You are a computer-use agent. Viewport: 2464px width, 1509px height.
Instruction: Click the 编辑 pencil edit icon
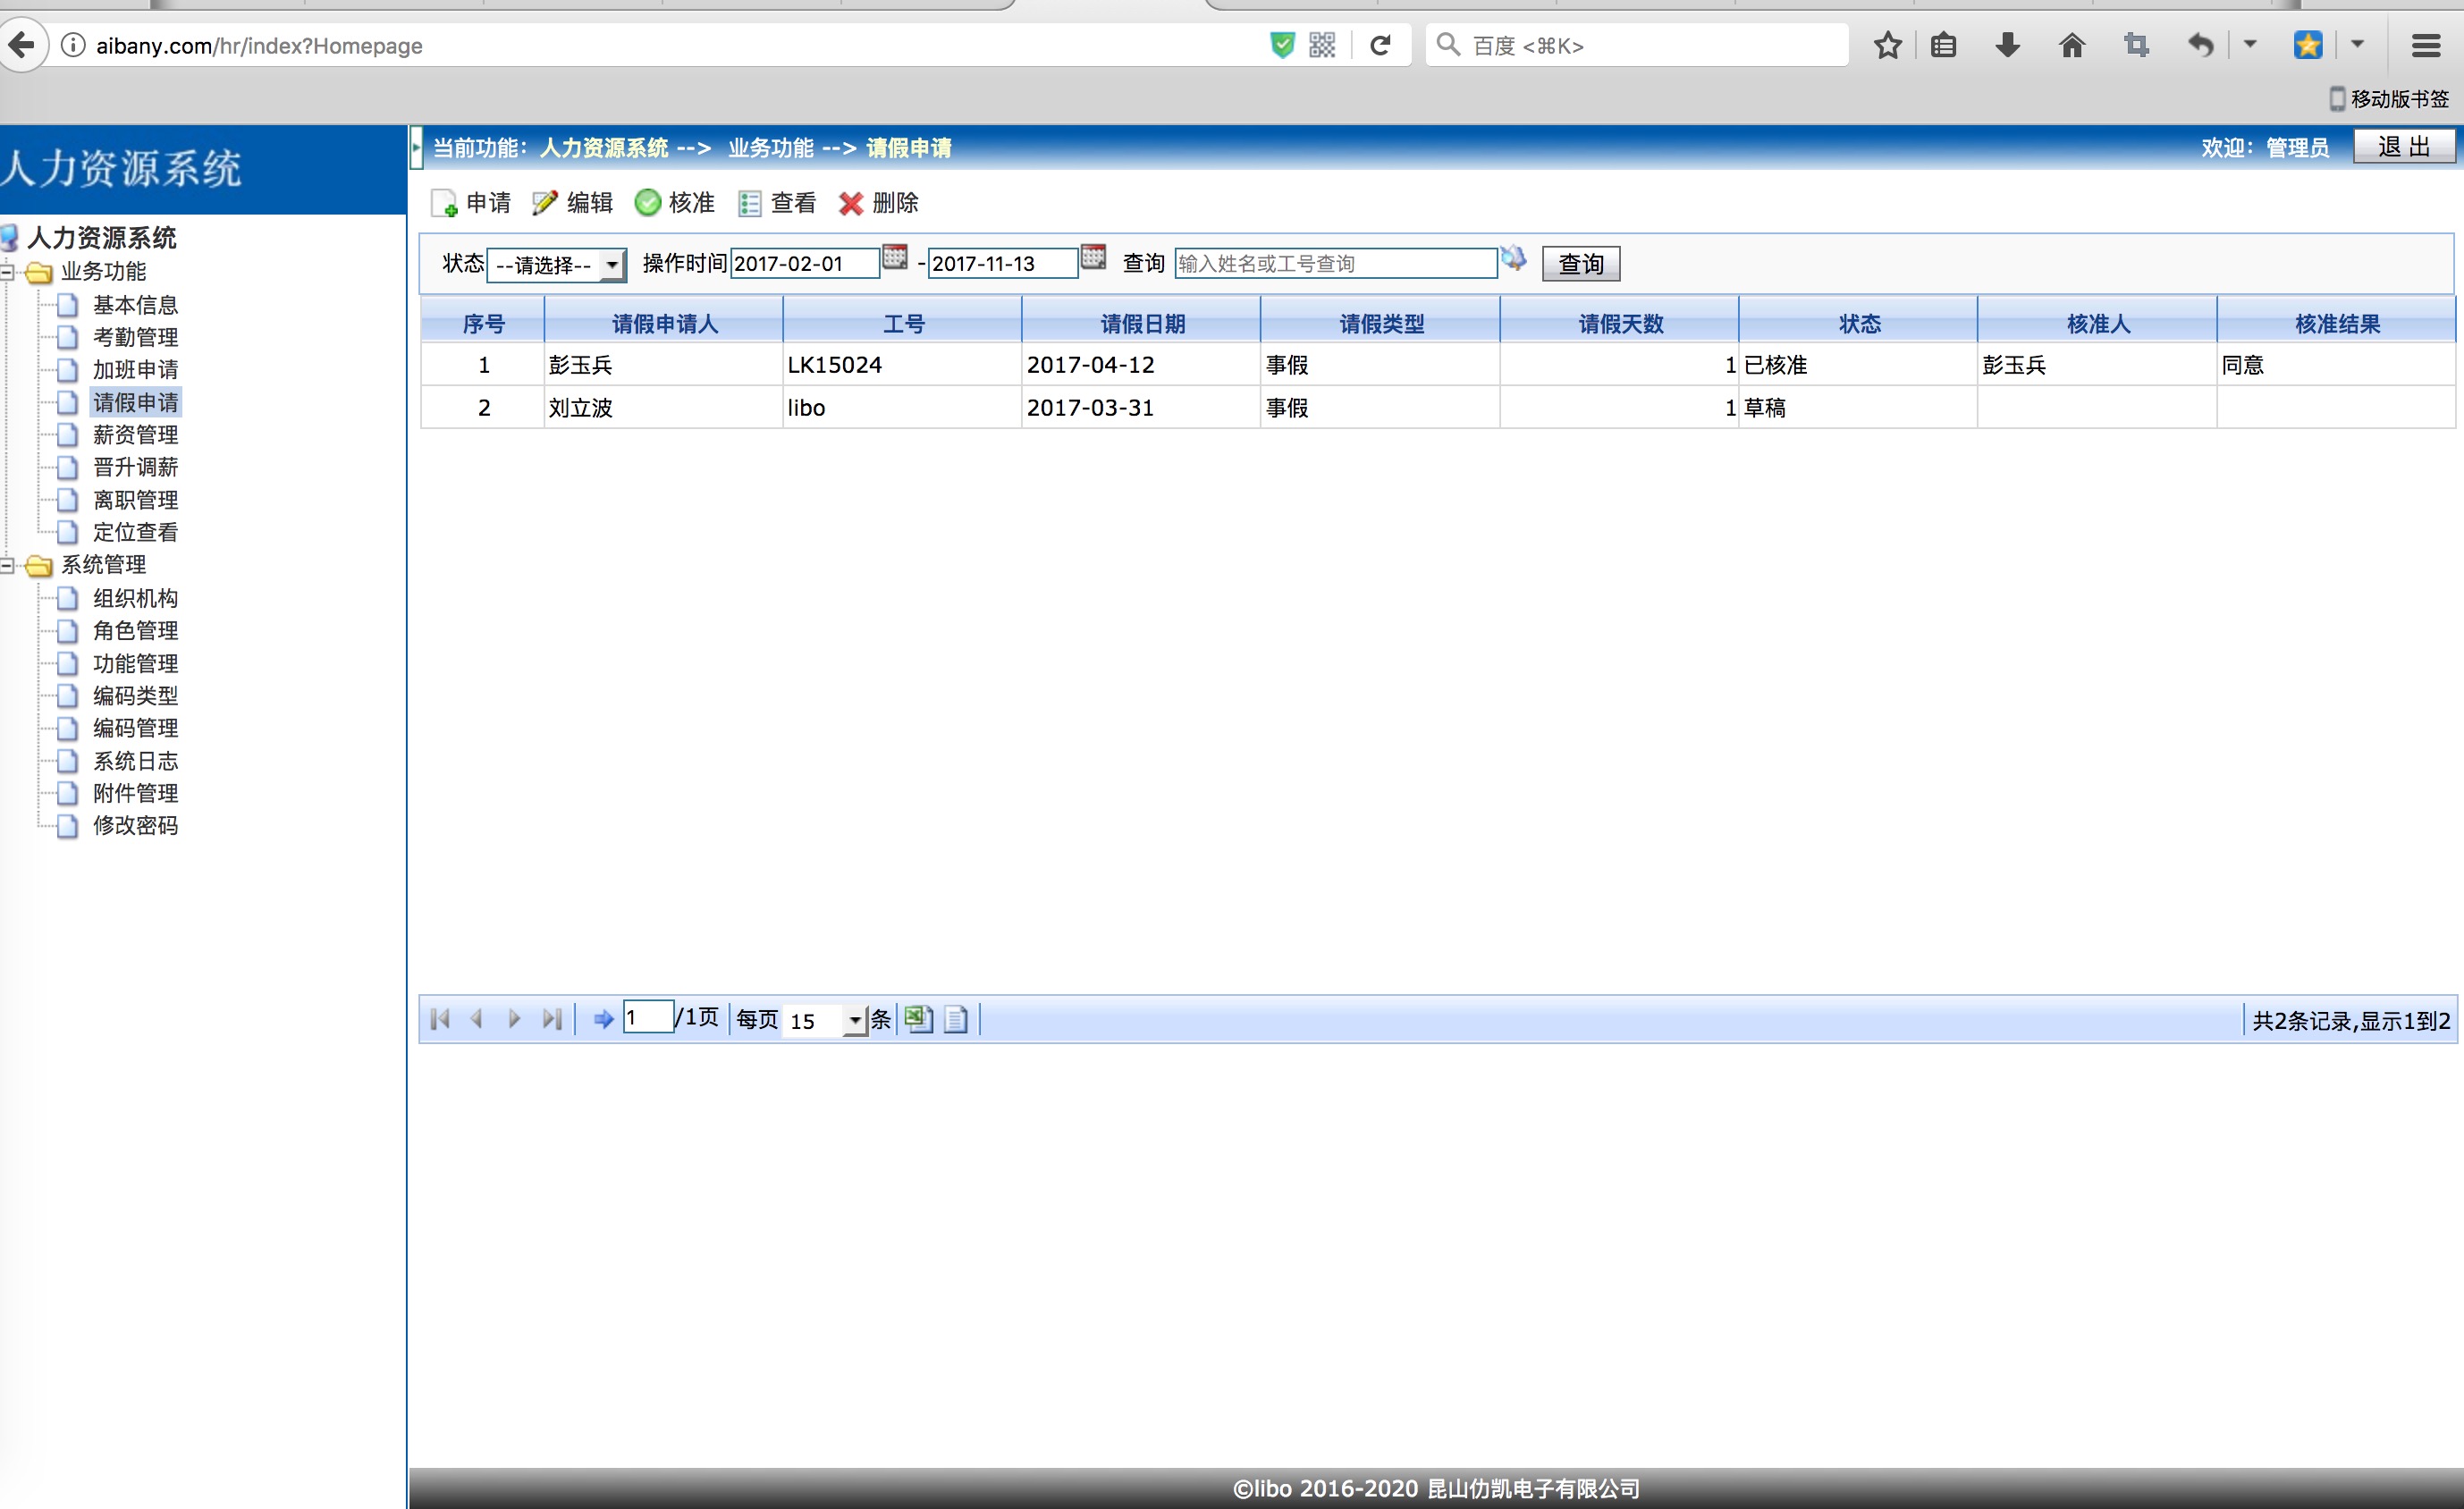tap(545, 203)
